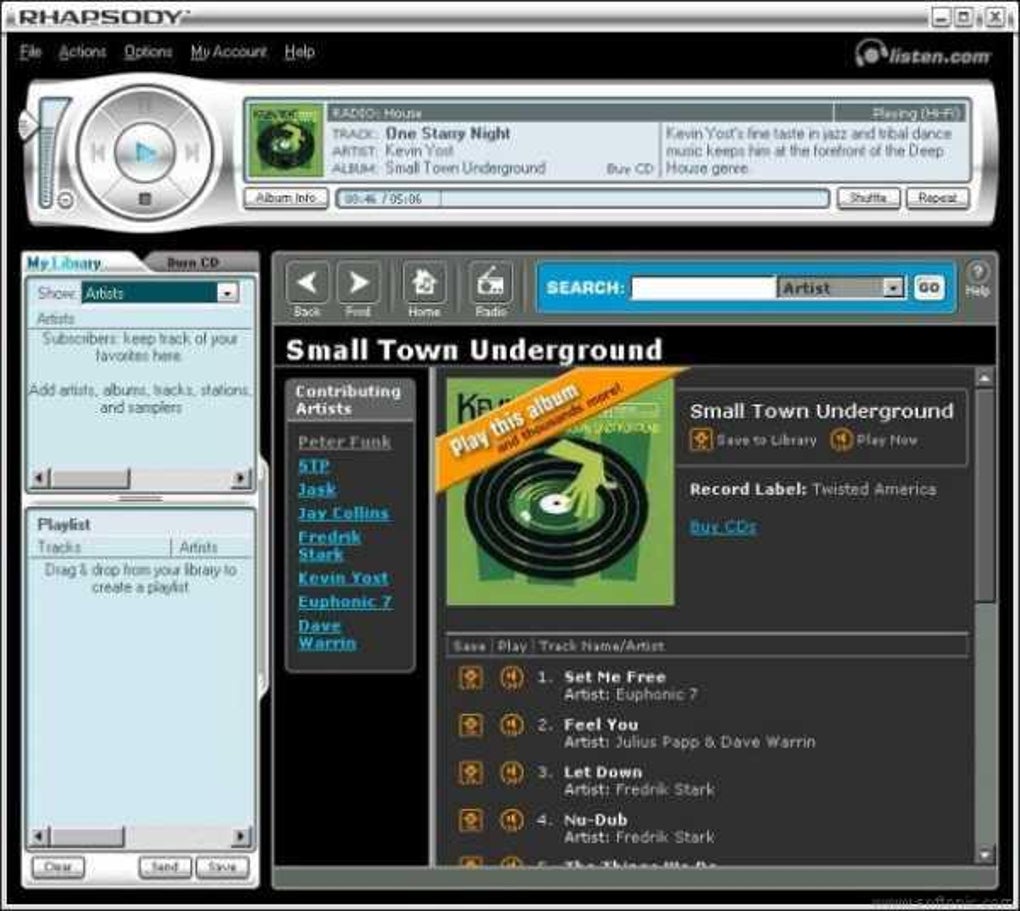Click the Album Info button
The image size is (1020, 911).
click(x=286, y=198)
